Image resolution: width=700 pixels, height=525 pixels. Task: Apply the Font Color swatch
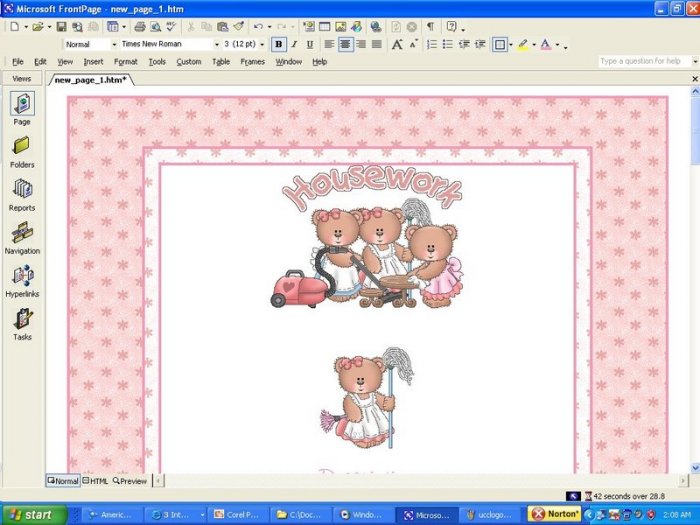(546, 44)
